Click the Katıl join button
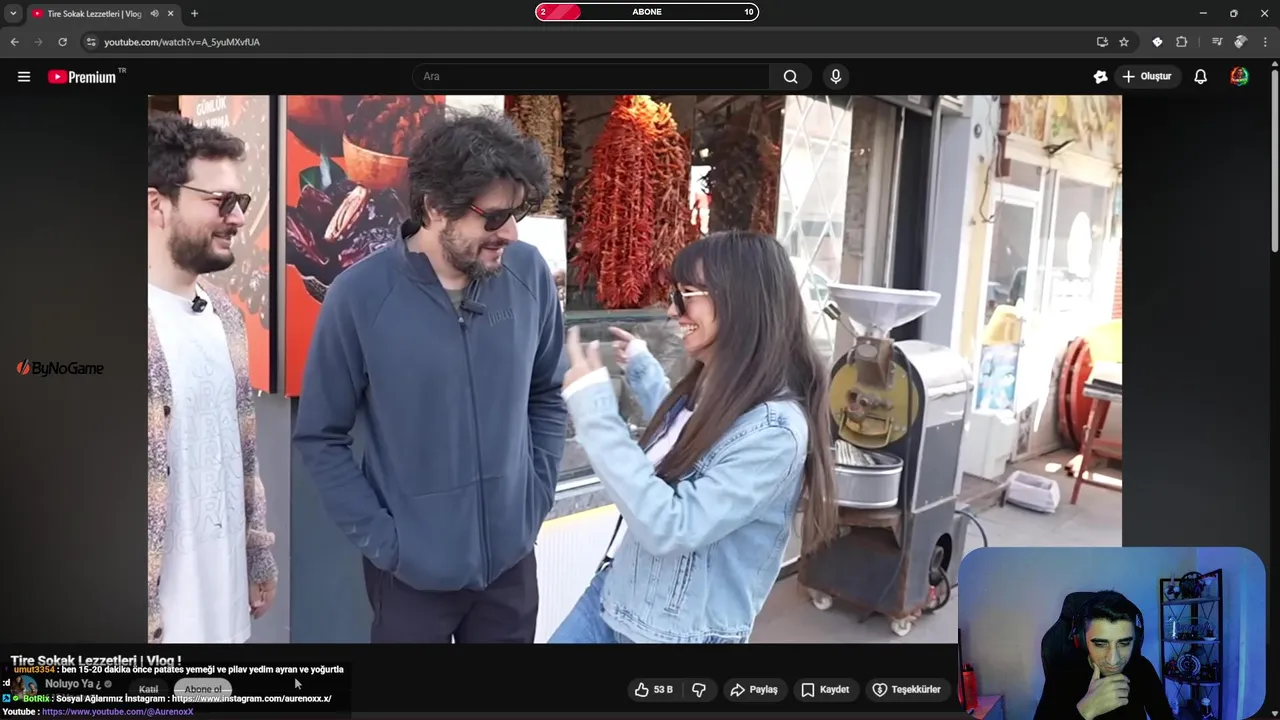Viewport: 1280px width, 720px height. [148, 689]
